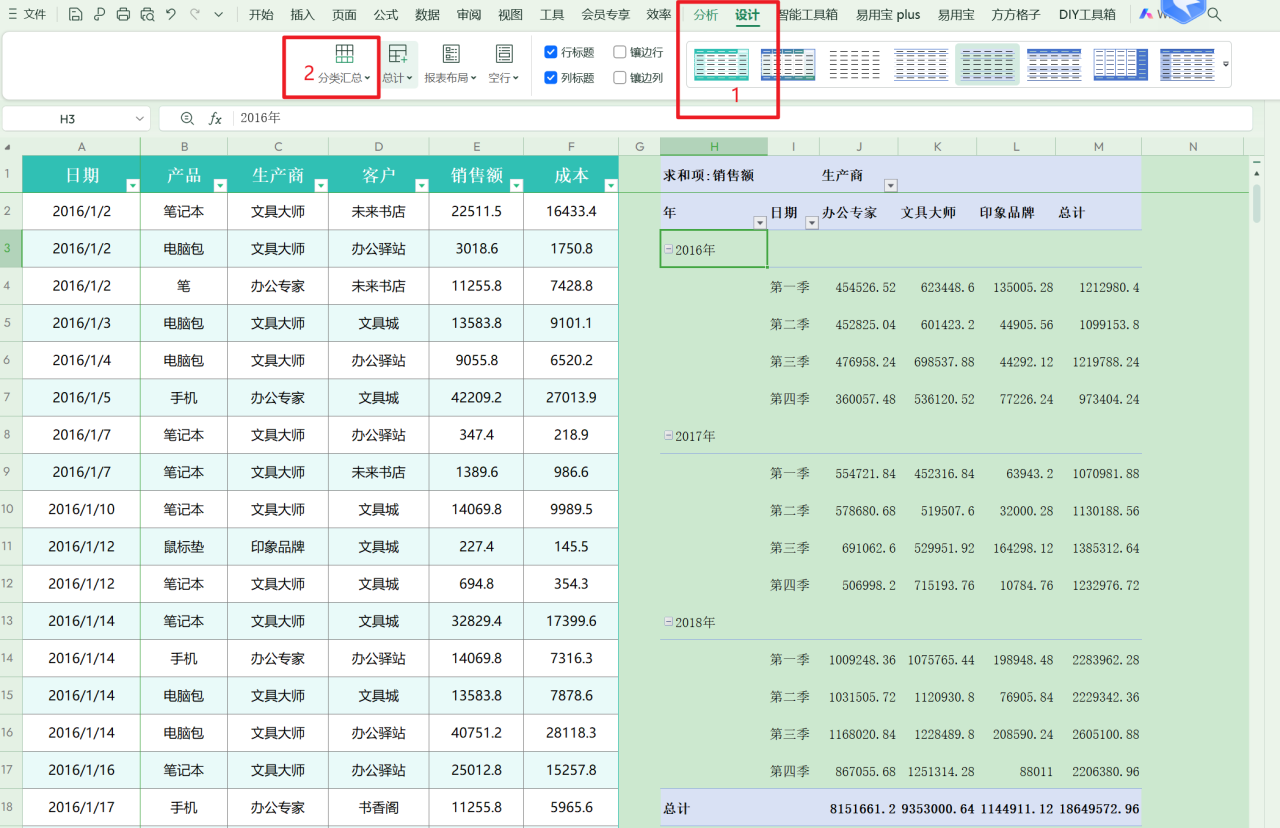Click the Print icon in quick access toolbar
The width and height of the screenshot is (1280, 828).
123,14
